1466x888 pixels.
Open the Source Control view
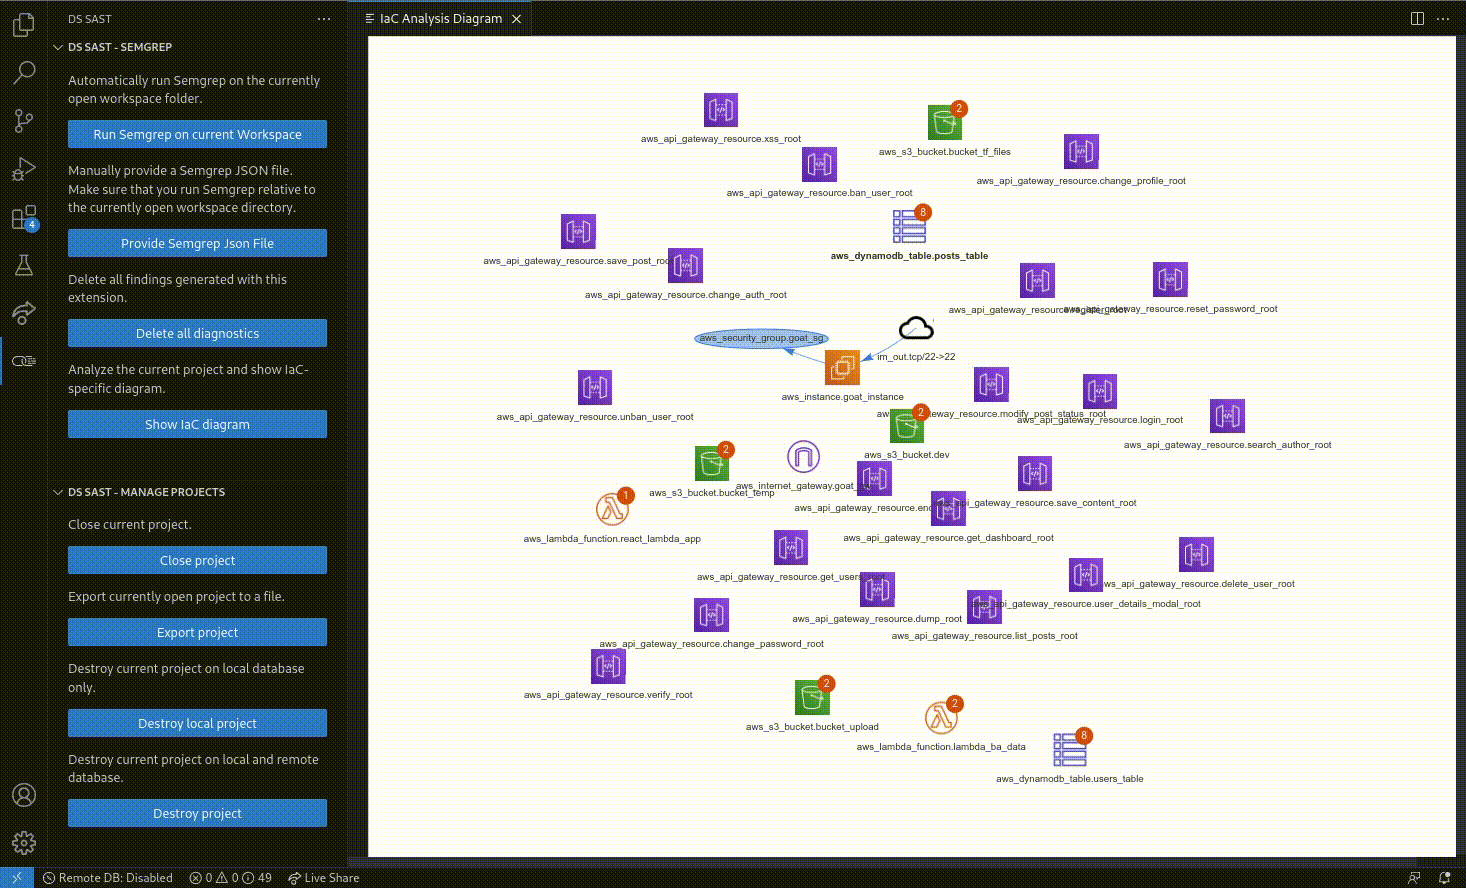click(x=24, y=121)
